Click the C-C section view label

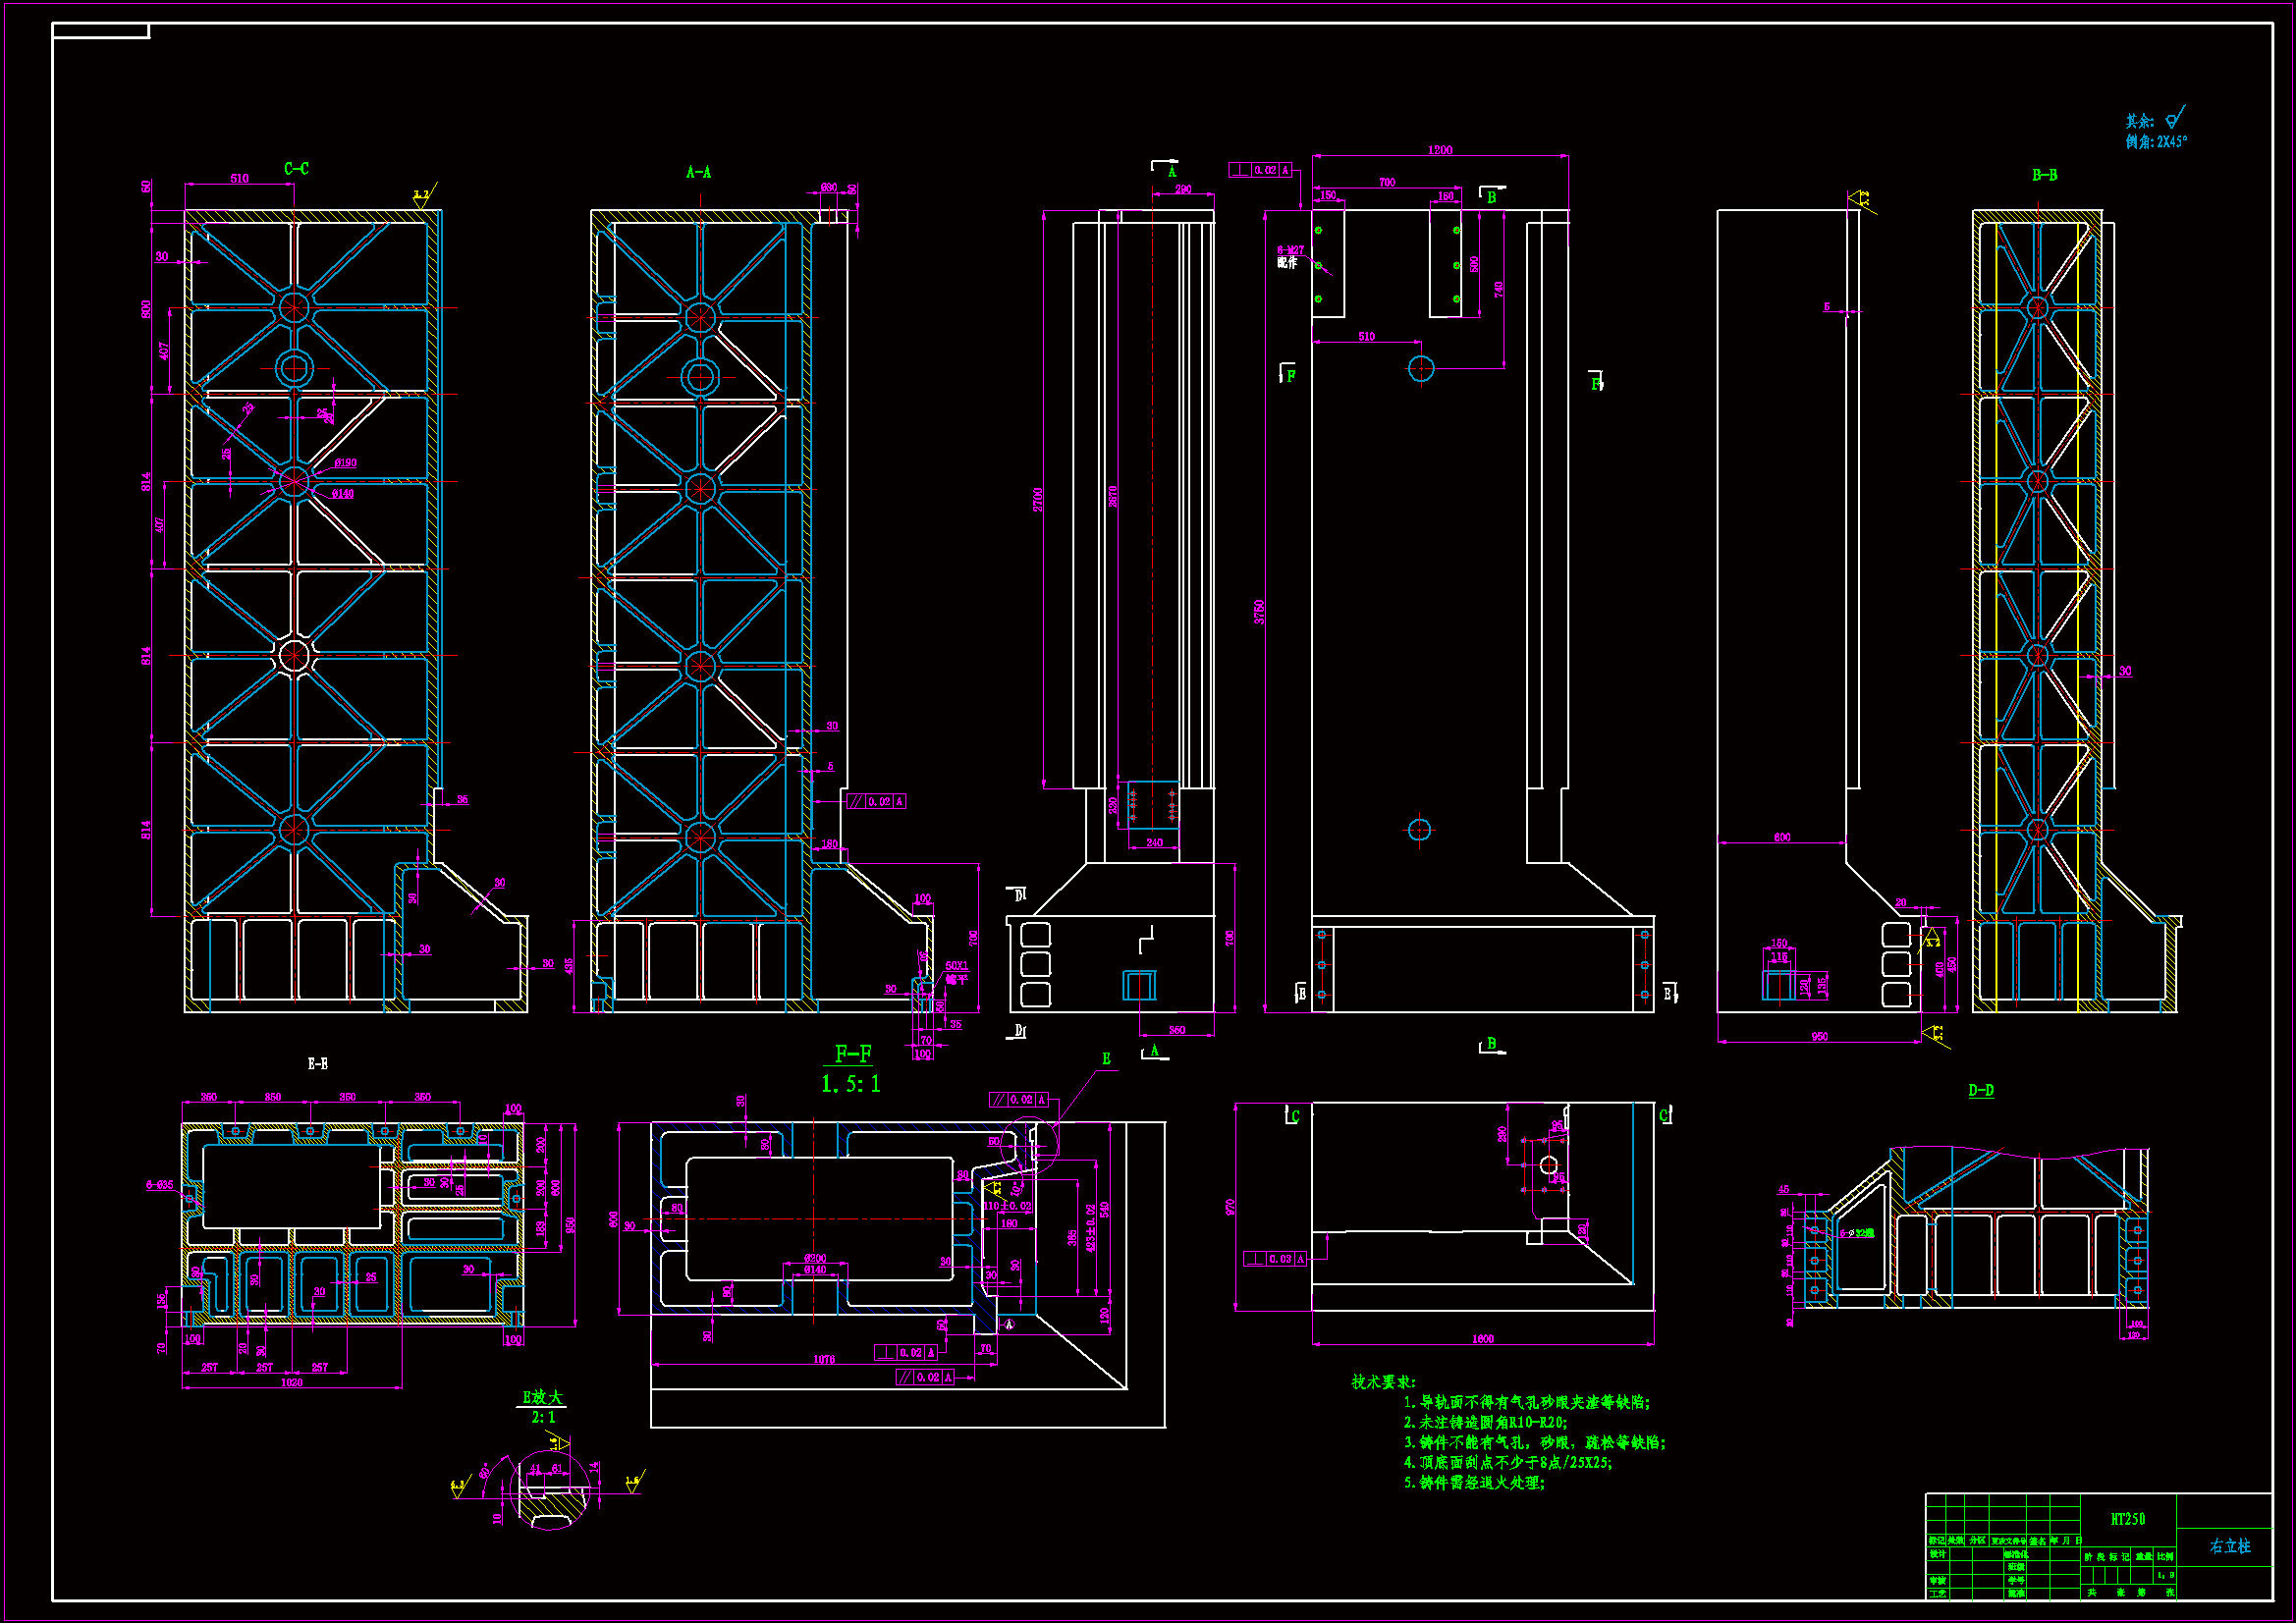click(296, 169)
